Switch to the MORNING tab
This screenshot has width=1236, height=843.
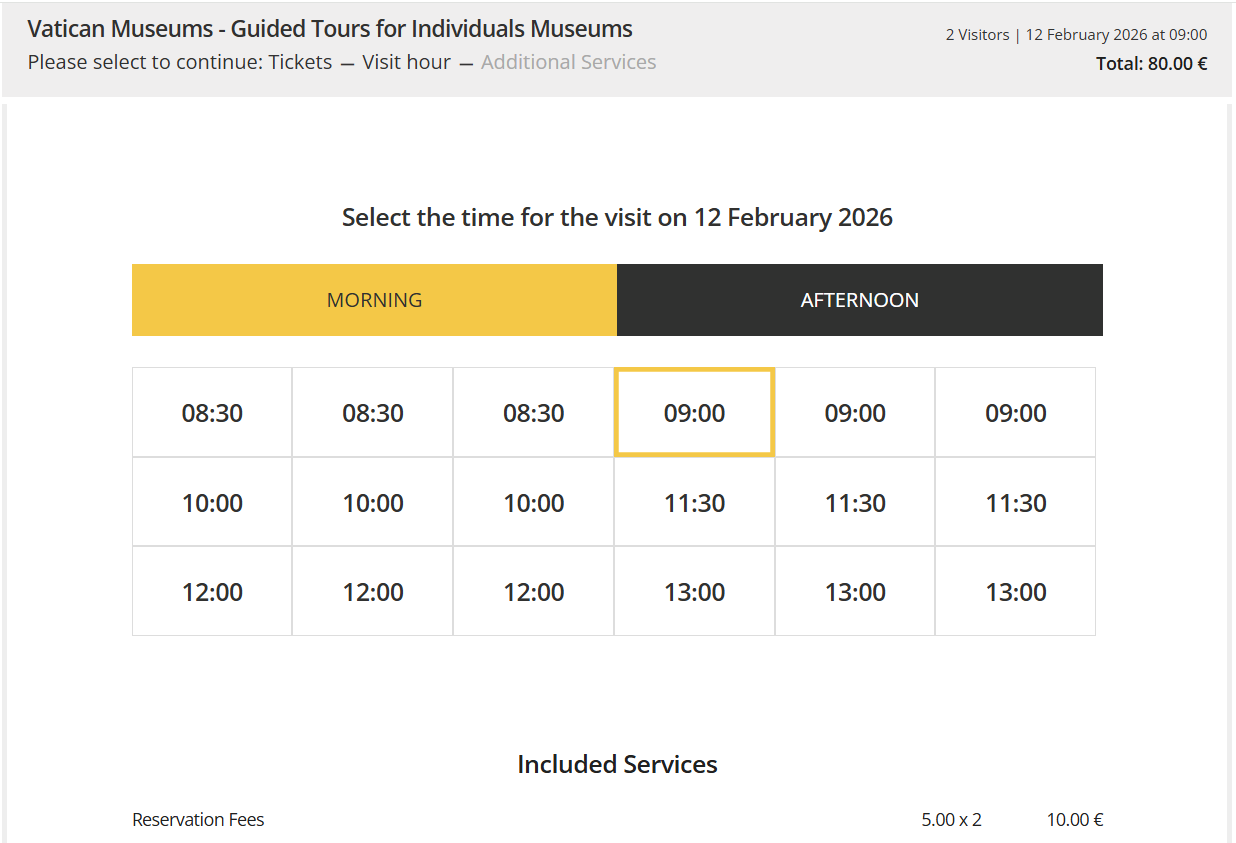[x=374, y=300]
